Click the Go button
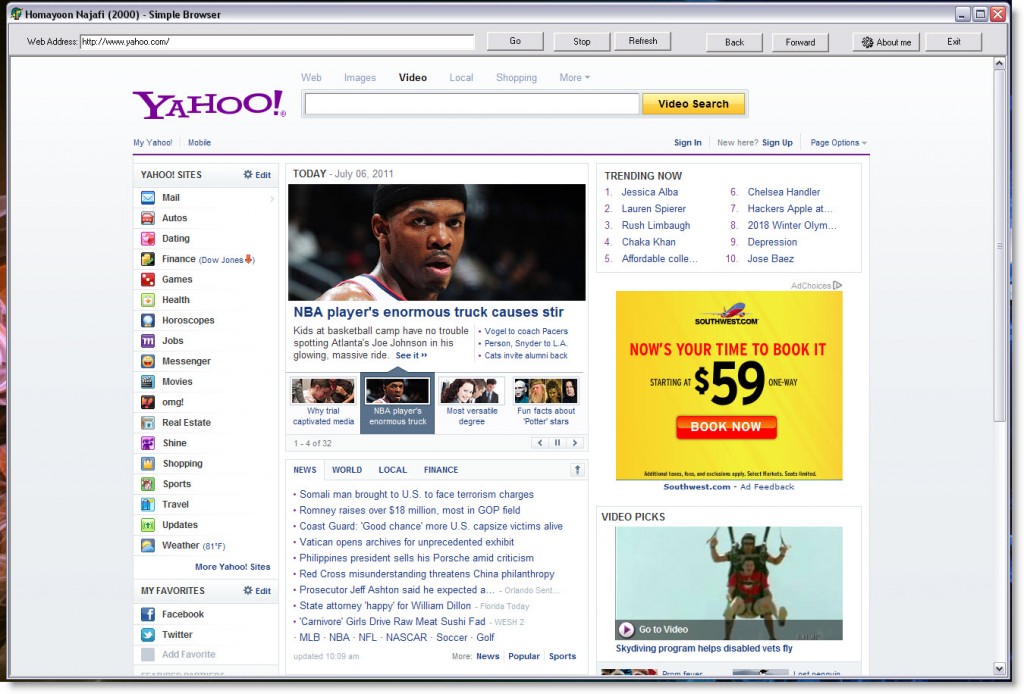The image size is (1024, 694). click(515, 41)
